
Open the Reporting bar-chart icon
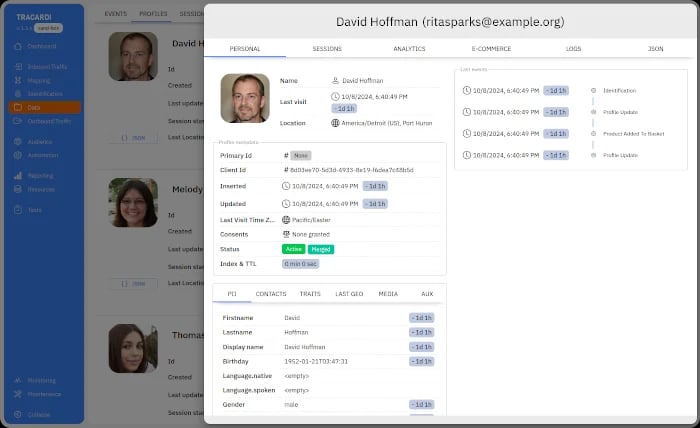pos(18,176)
